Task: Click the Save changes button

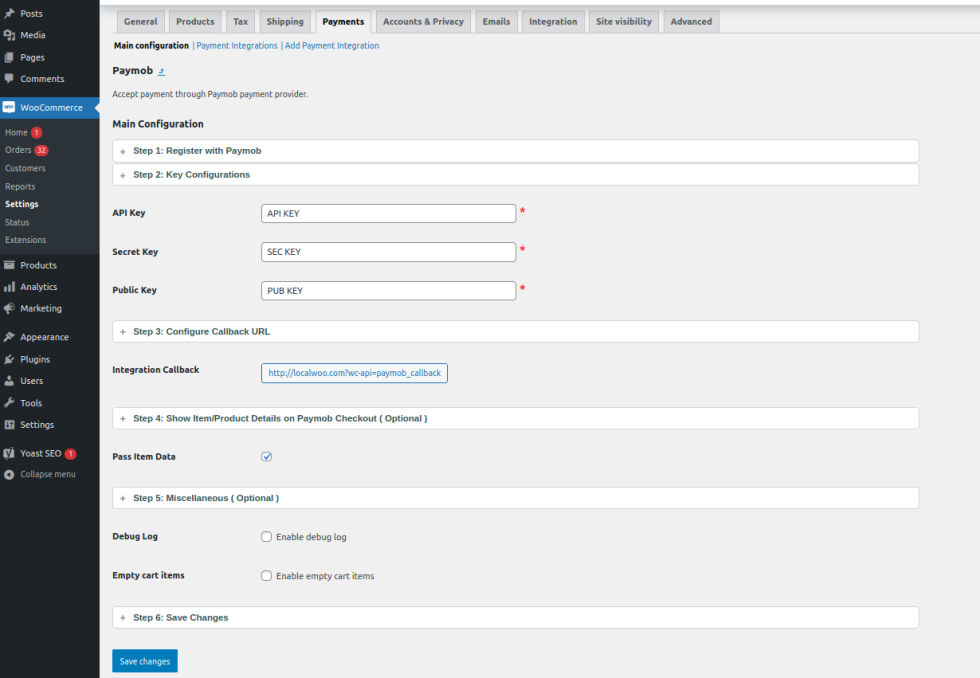Action: pos(145,661)
